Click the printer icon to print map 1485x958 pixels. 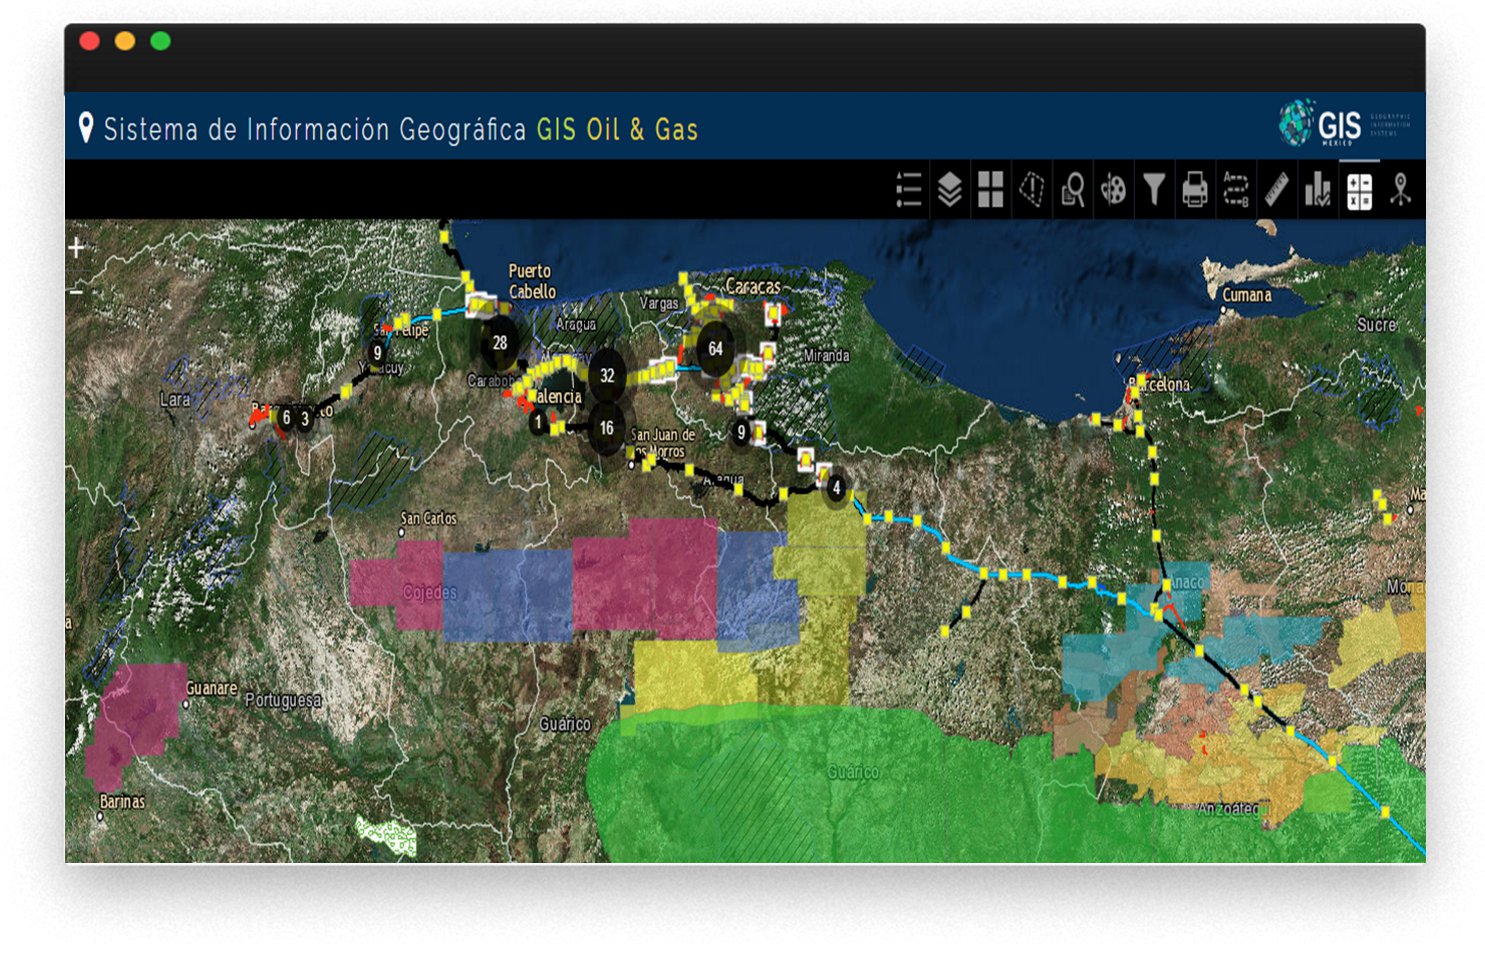point(1195,189)
